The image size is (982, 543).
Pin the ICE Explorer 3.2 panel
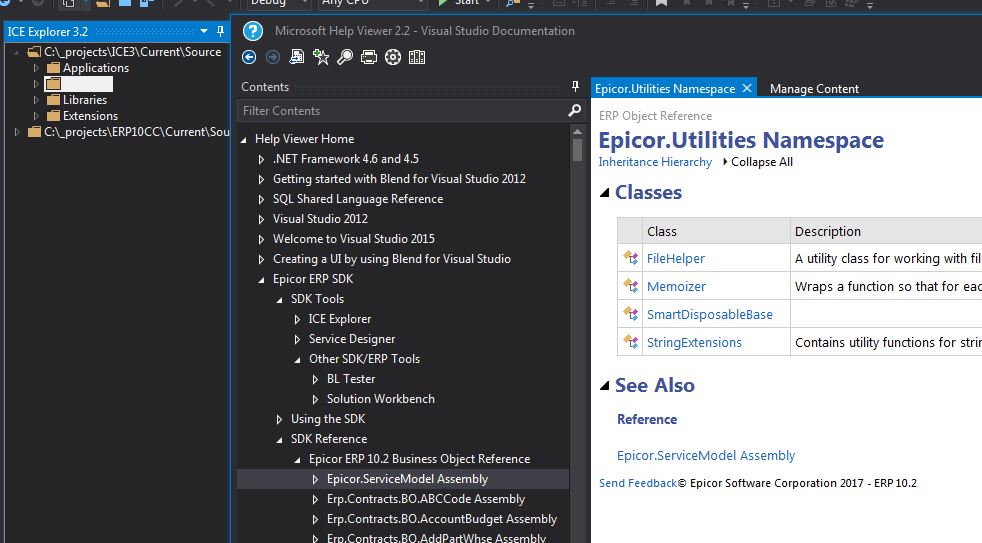pos(220,31)
